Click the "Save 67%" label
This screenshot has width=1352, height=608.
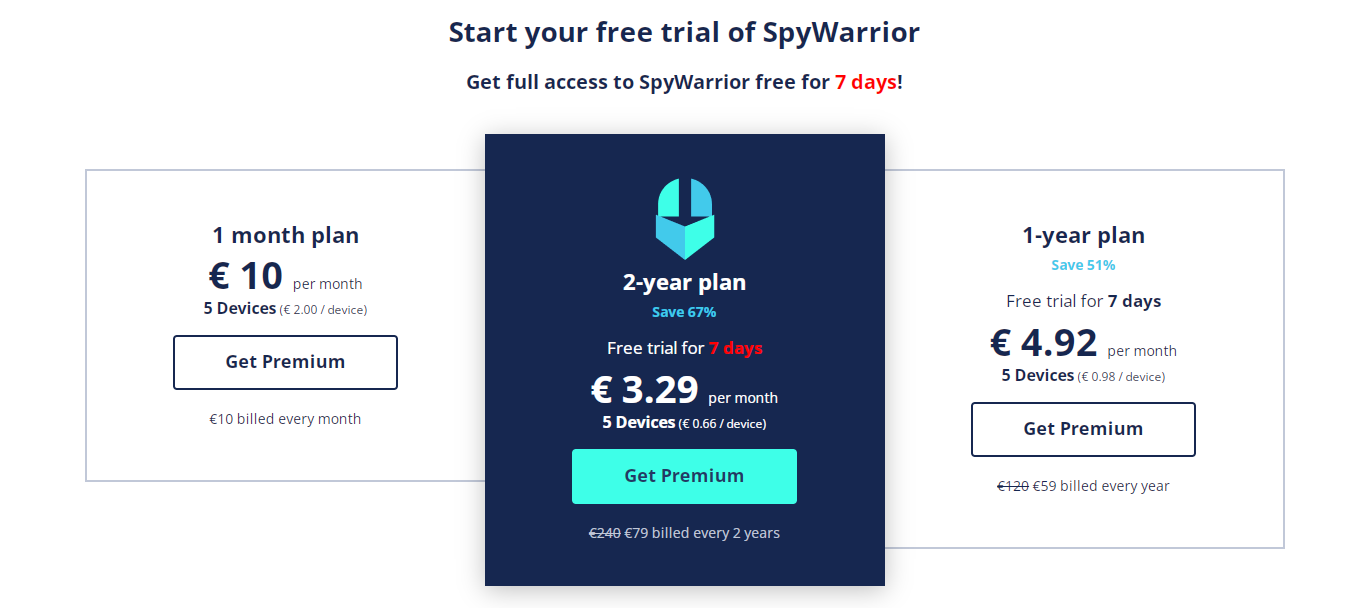point(684,312)
